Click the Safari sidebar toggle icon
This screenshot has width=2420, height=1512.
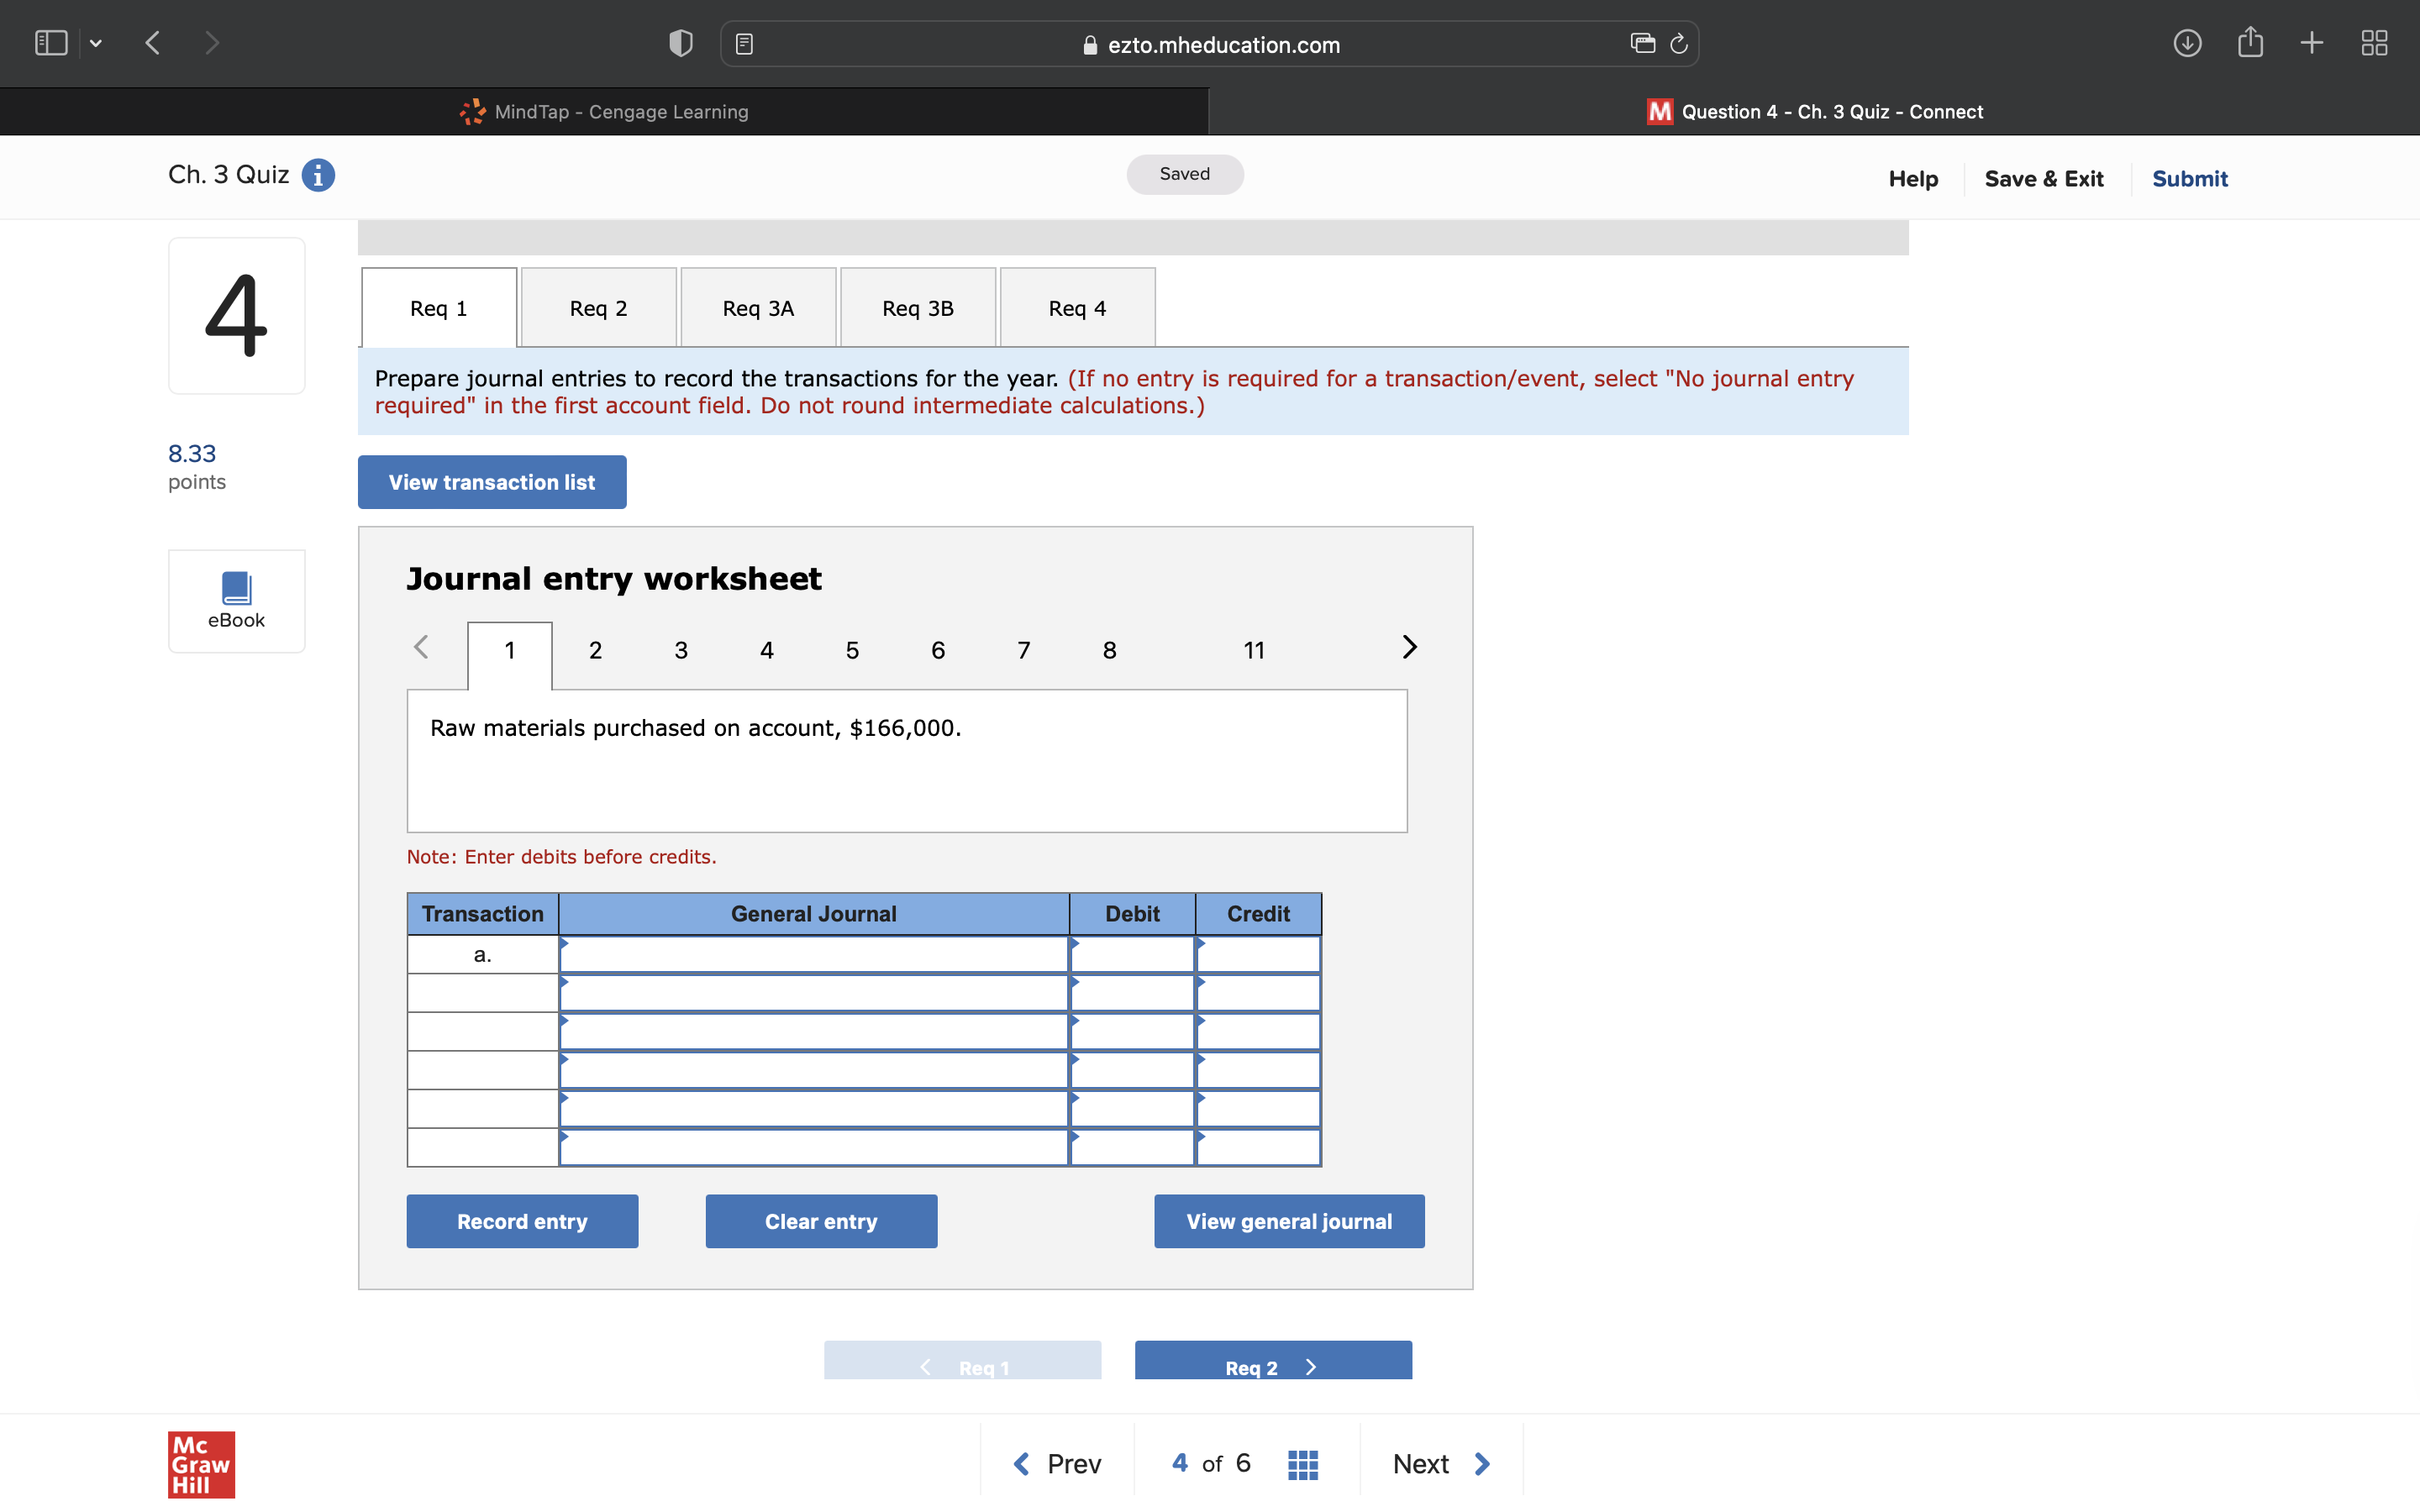point(51,43)
